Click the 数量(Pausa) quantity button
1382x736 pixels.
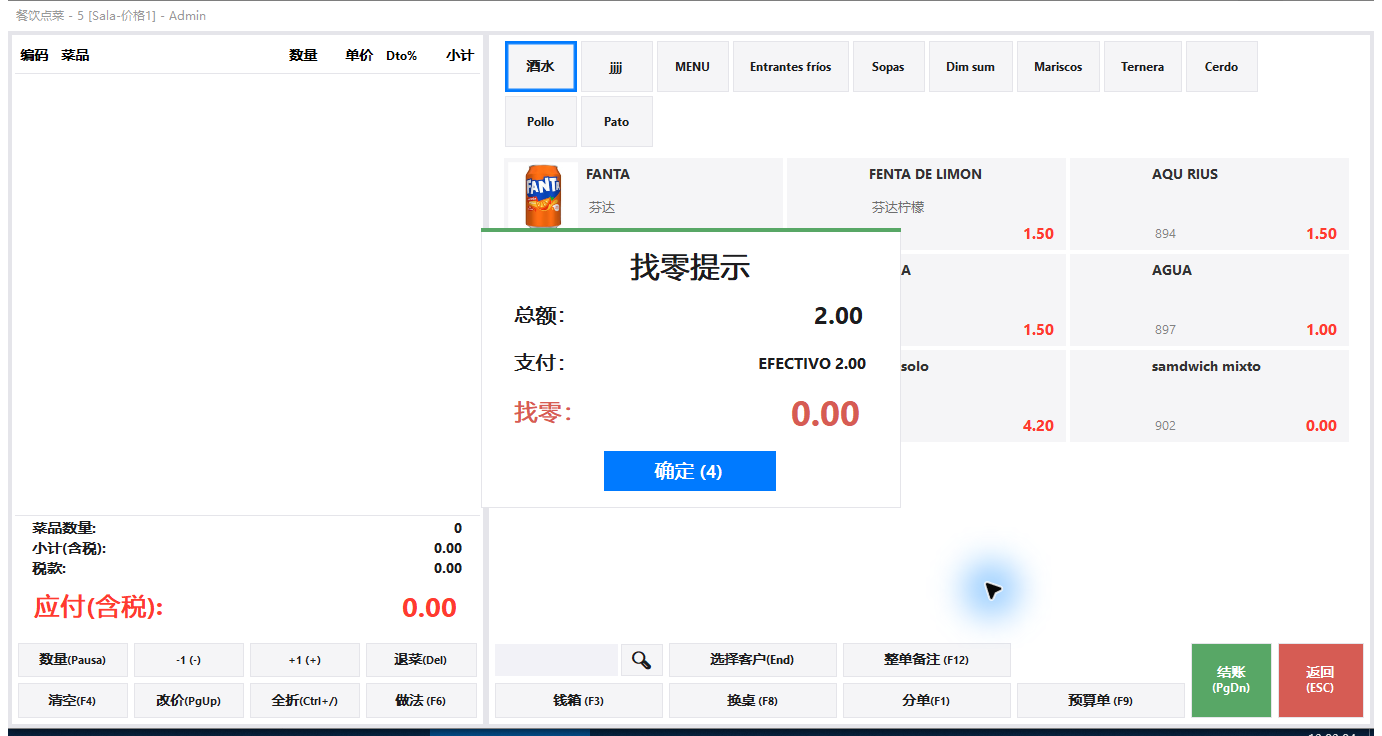pos(73,660)
